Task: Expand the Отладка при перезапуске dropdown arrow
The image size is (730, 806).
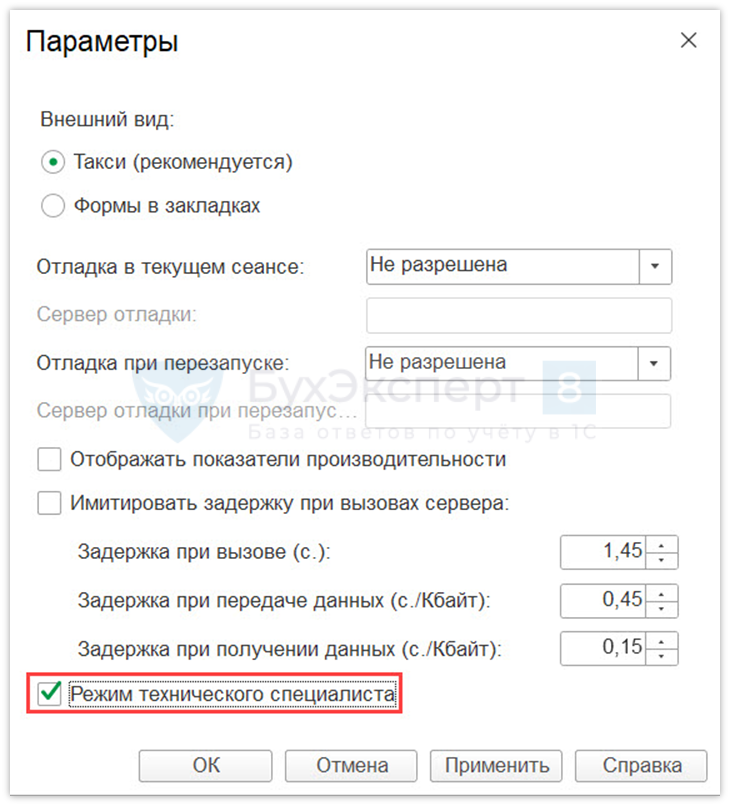Action: [655, 362]
